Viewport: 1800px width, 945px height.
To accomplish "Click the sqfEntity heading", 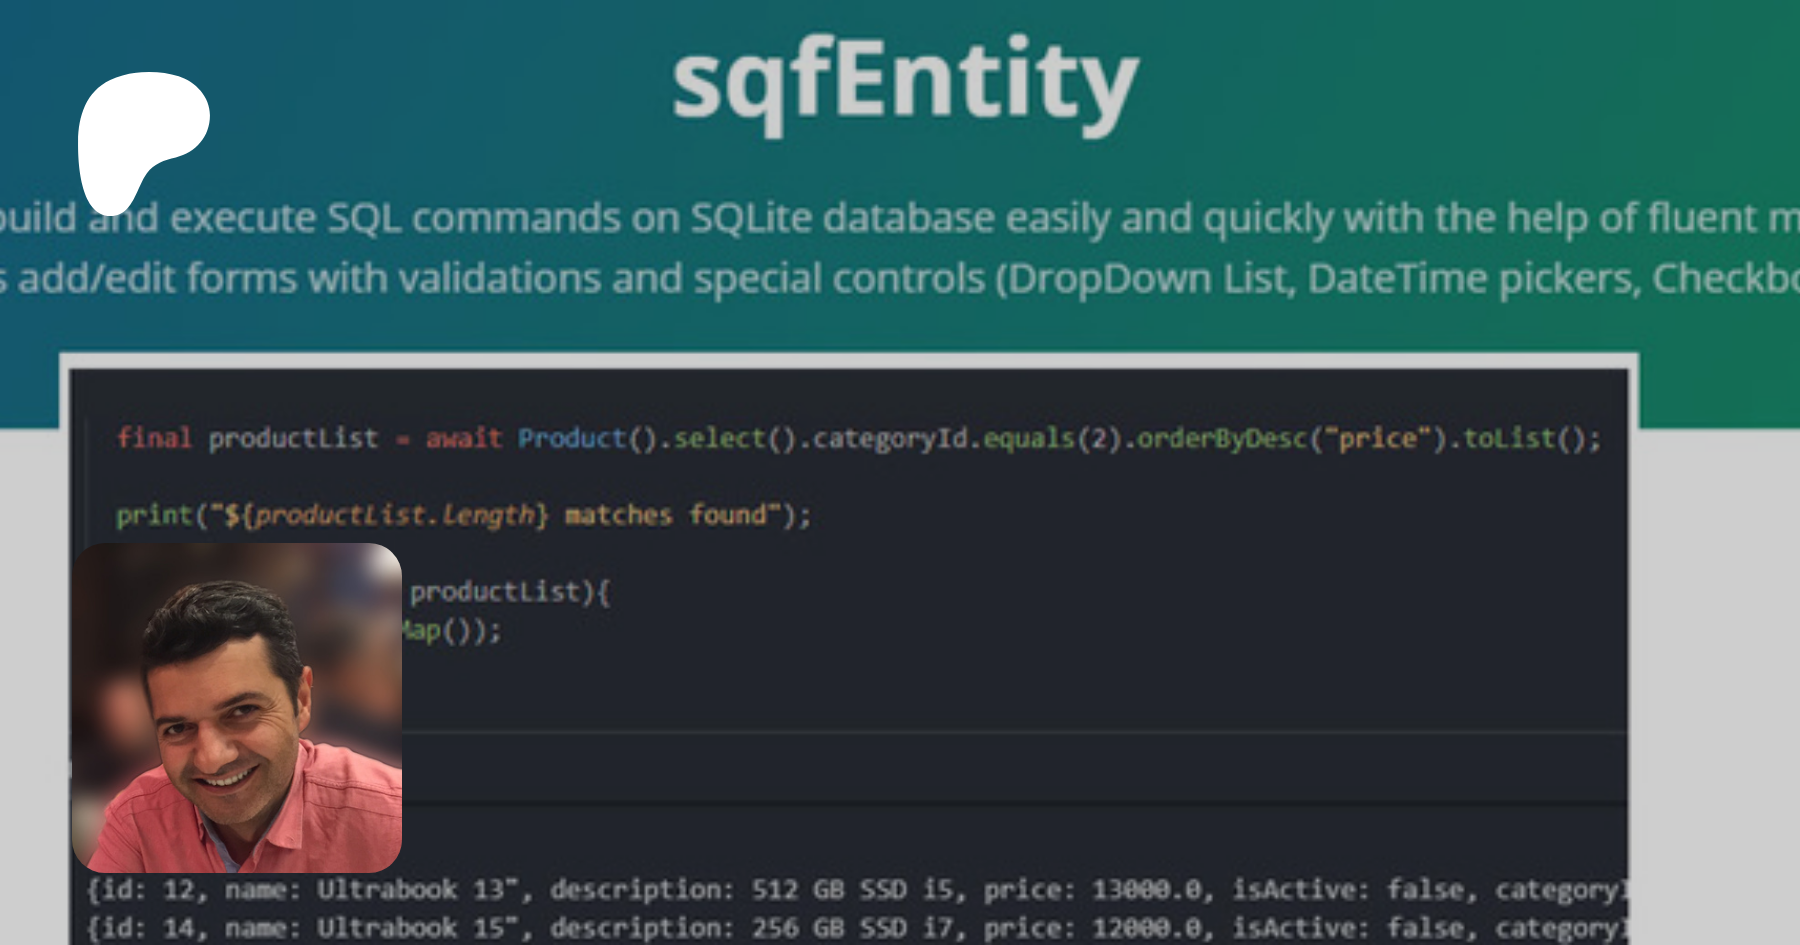I will click(905, 82).
